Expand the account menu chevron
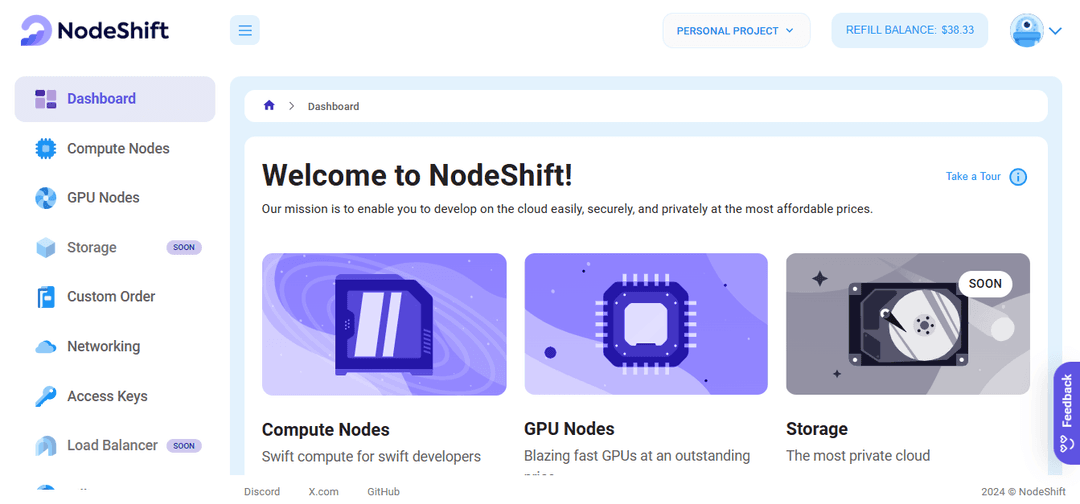1080x504 pixels. click(x=1056, y=31)
